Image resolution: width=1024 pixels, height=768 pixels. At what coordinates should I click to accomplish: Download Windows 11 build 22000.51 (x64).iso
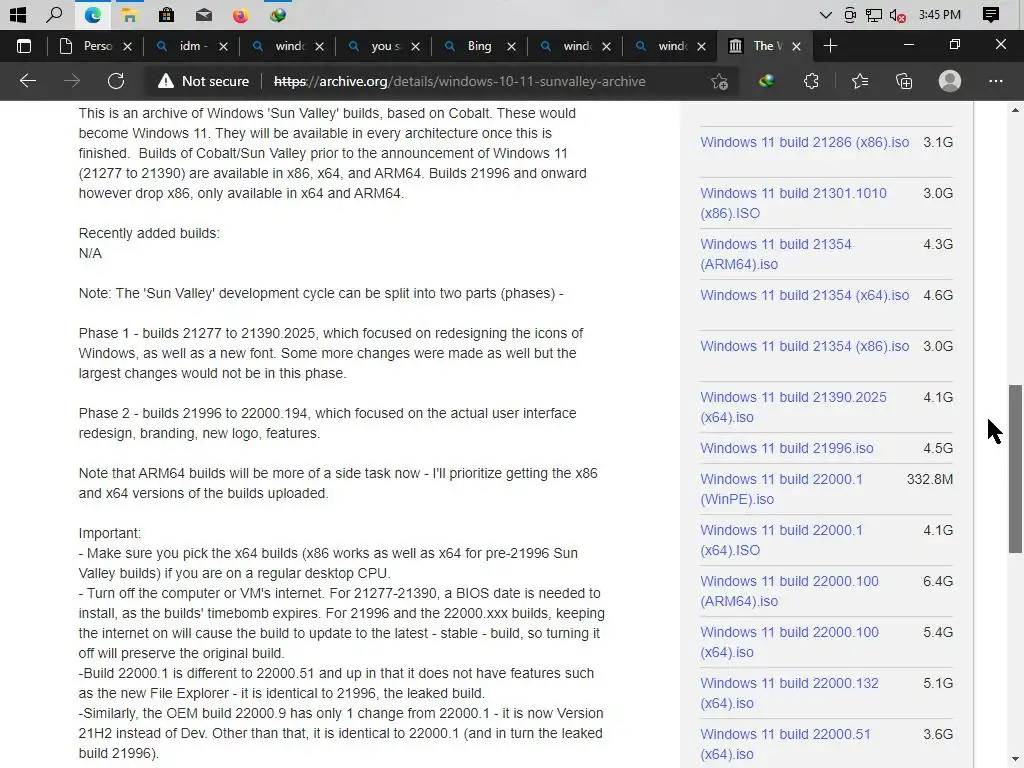pyautogui.click(x=786, y=744)
